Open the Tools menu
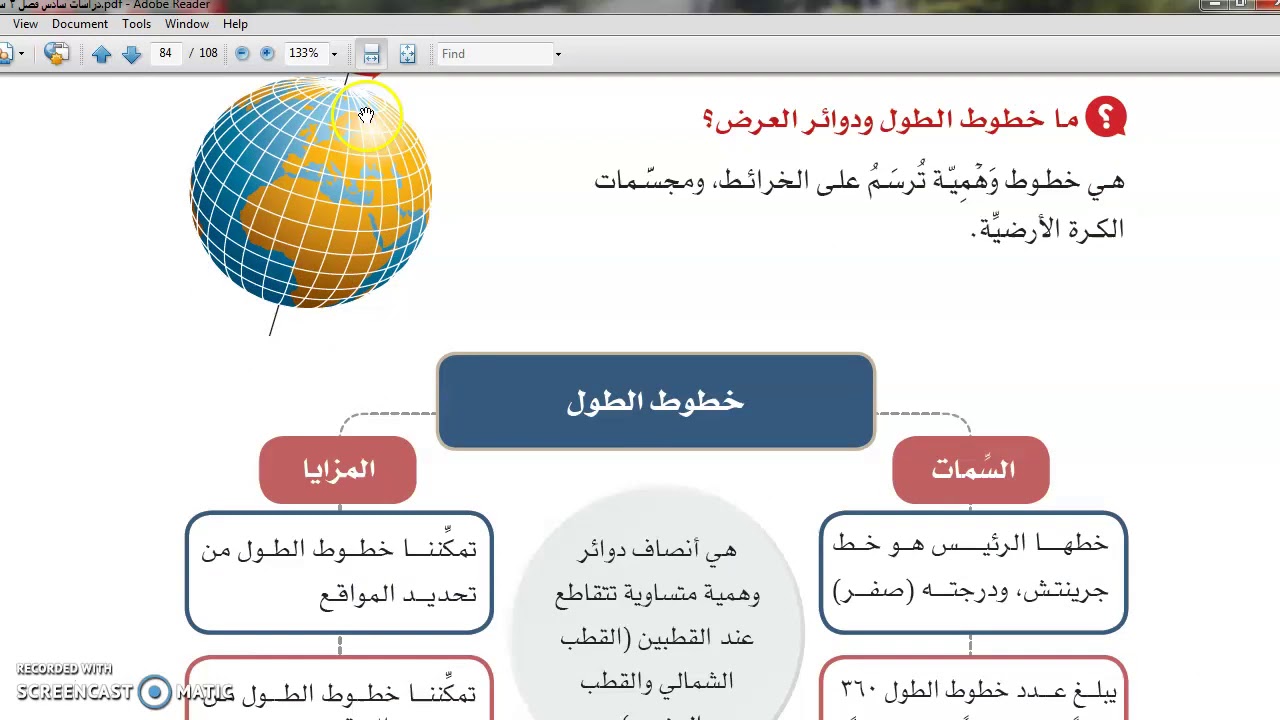 click(x=136, y=24)
